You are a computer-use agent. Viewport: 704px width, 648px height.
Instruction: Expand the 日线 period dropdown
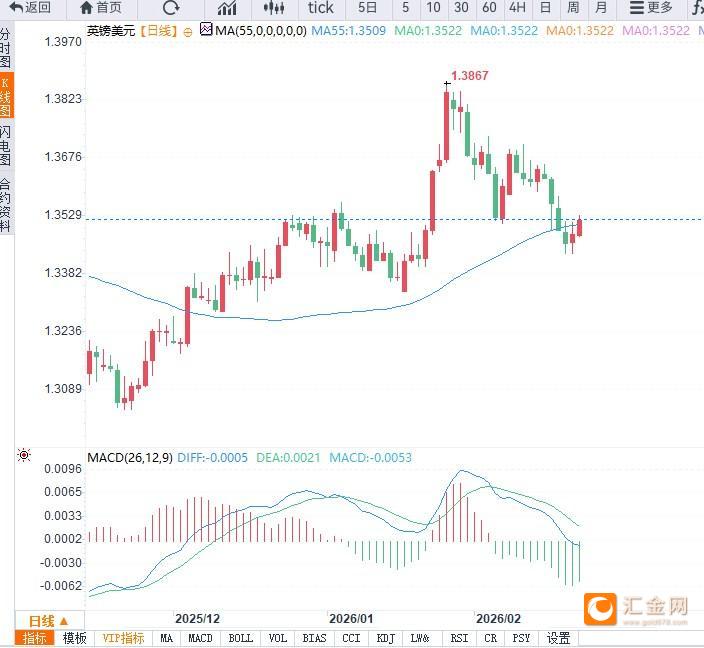48,622
